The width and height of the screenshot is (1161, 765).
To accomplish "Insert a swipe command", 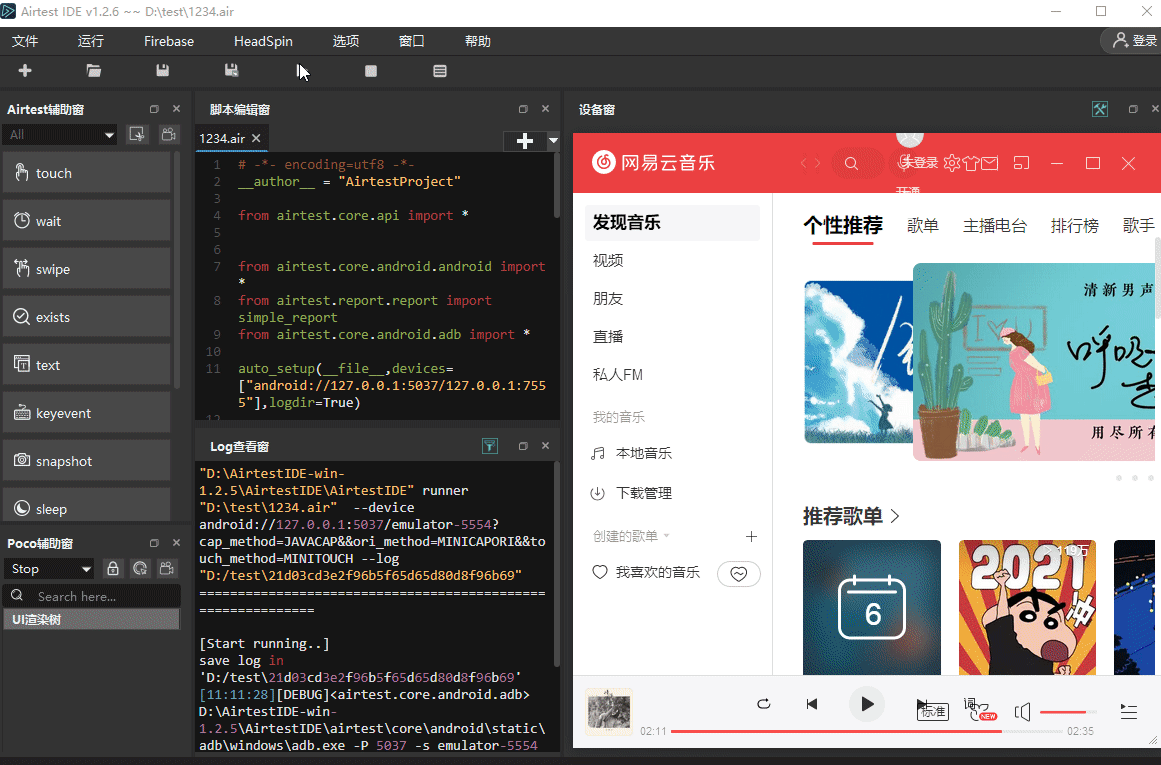I will pos(87,269).
